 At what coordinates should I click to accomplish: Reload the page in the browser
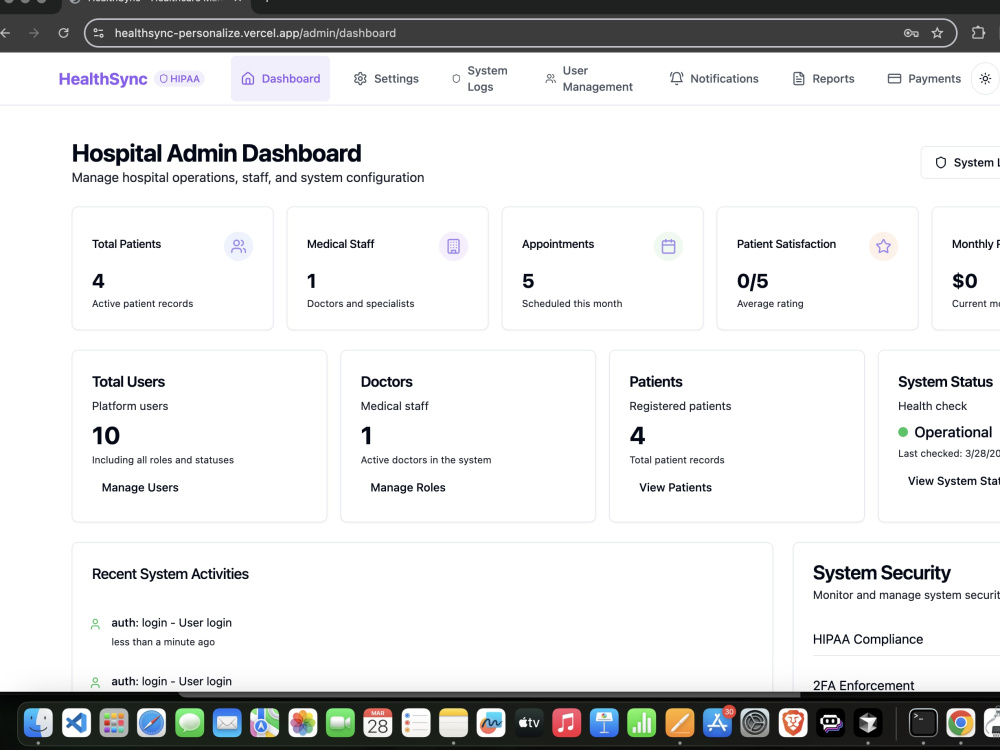click(63, 33)
